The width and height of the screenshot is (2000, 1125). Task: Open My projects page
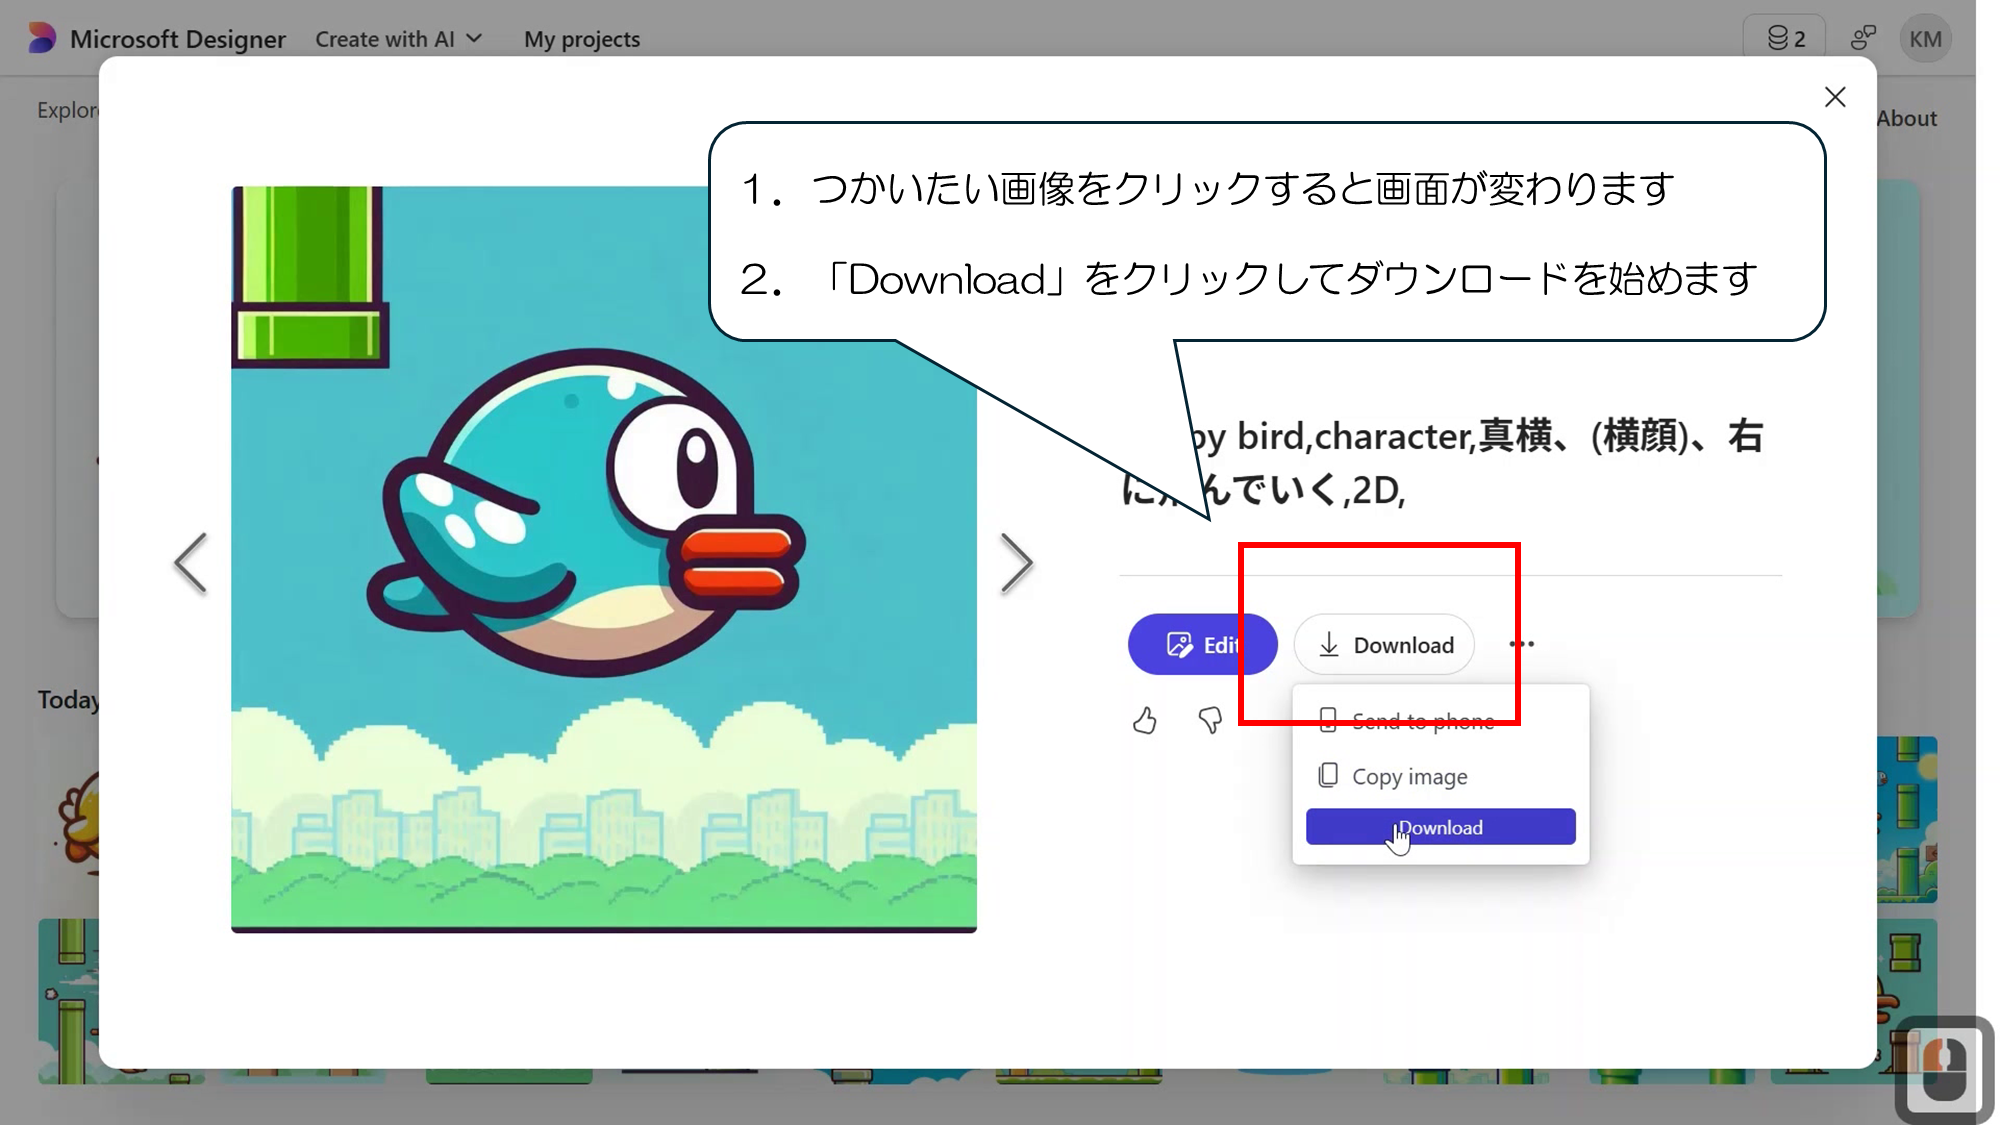click(x=582, y=39)
